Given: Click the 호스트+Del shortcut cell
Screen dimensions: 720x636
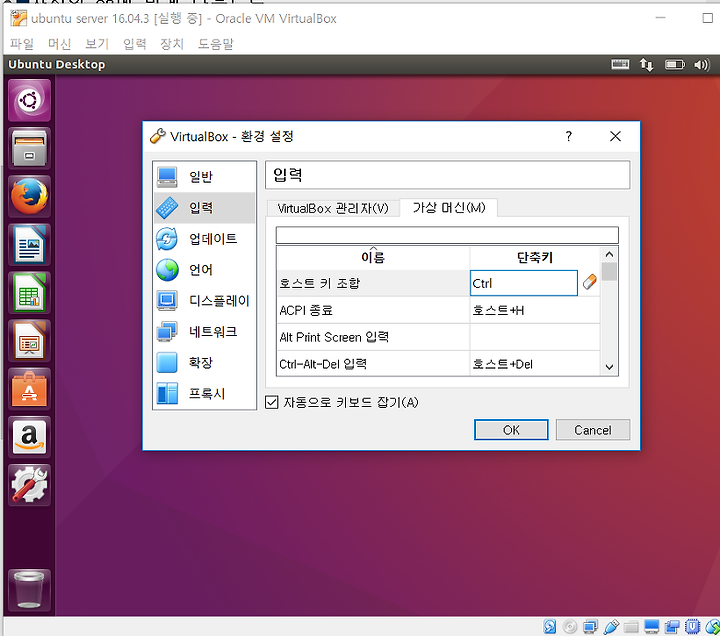Looking at the screenshot, I should tap(534, 364).
